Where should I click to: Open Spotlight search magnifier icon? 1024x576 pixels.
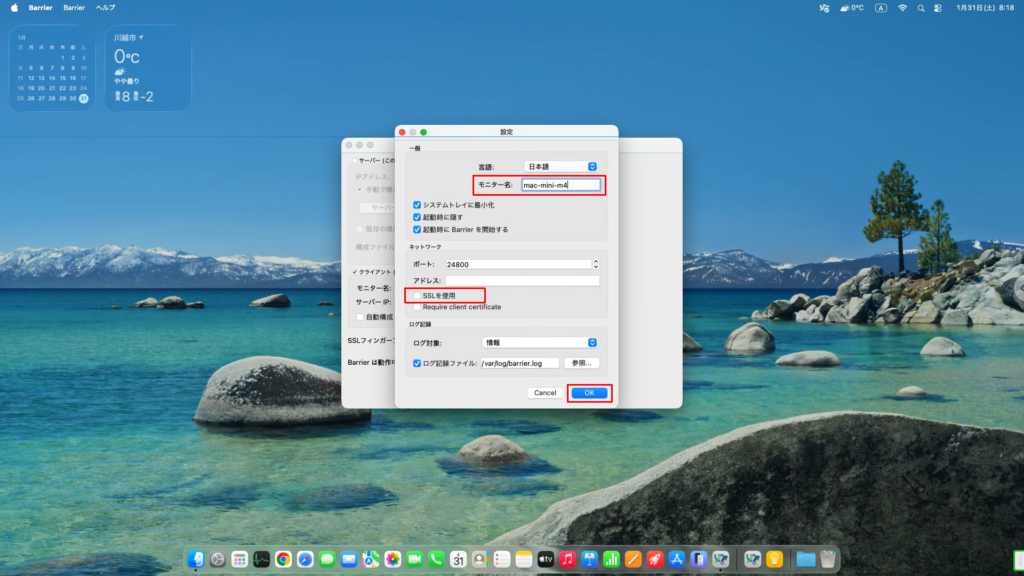click(x=923, y=7)
